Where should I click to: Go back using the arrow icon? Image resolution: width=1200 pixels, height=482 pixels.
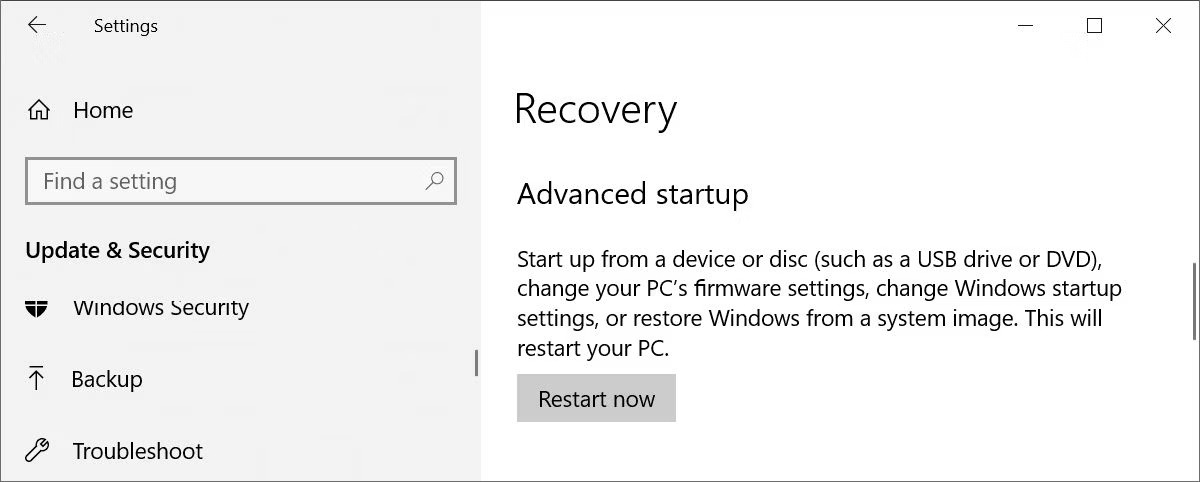37,26
